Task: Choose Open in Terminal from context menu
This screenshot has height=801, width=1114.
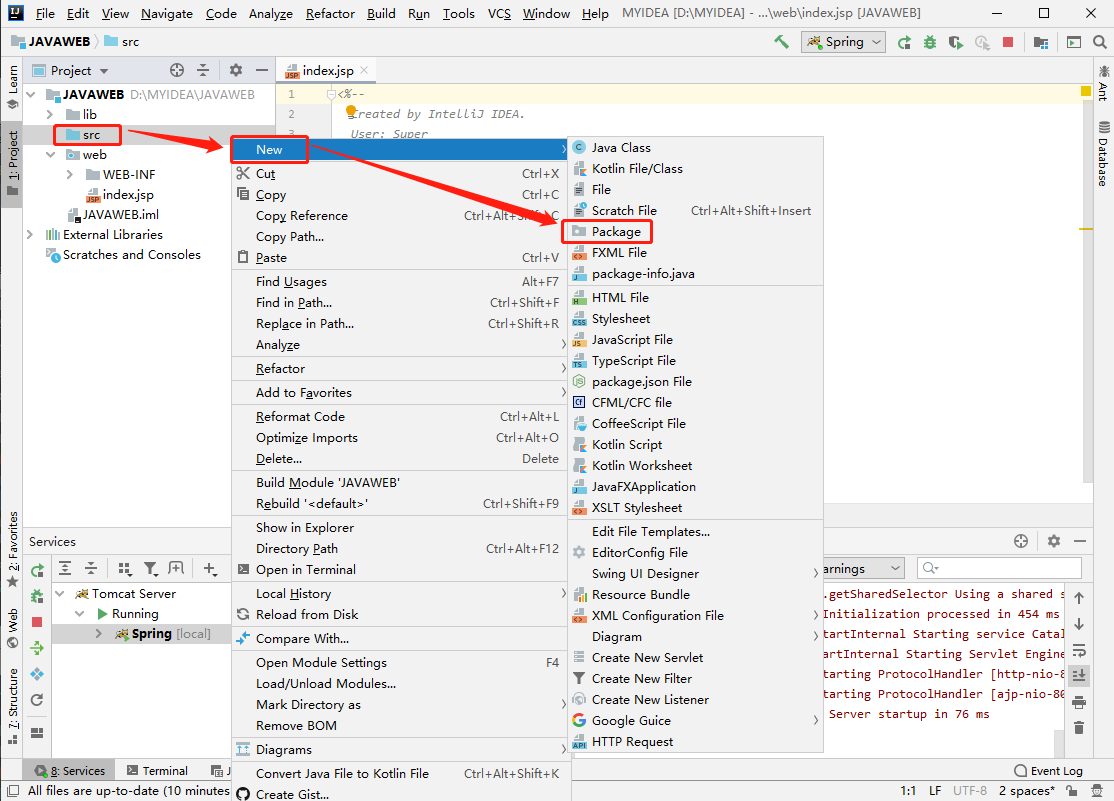Action: pyautogui.click(x=305, y=570)
